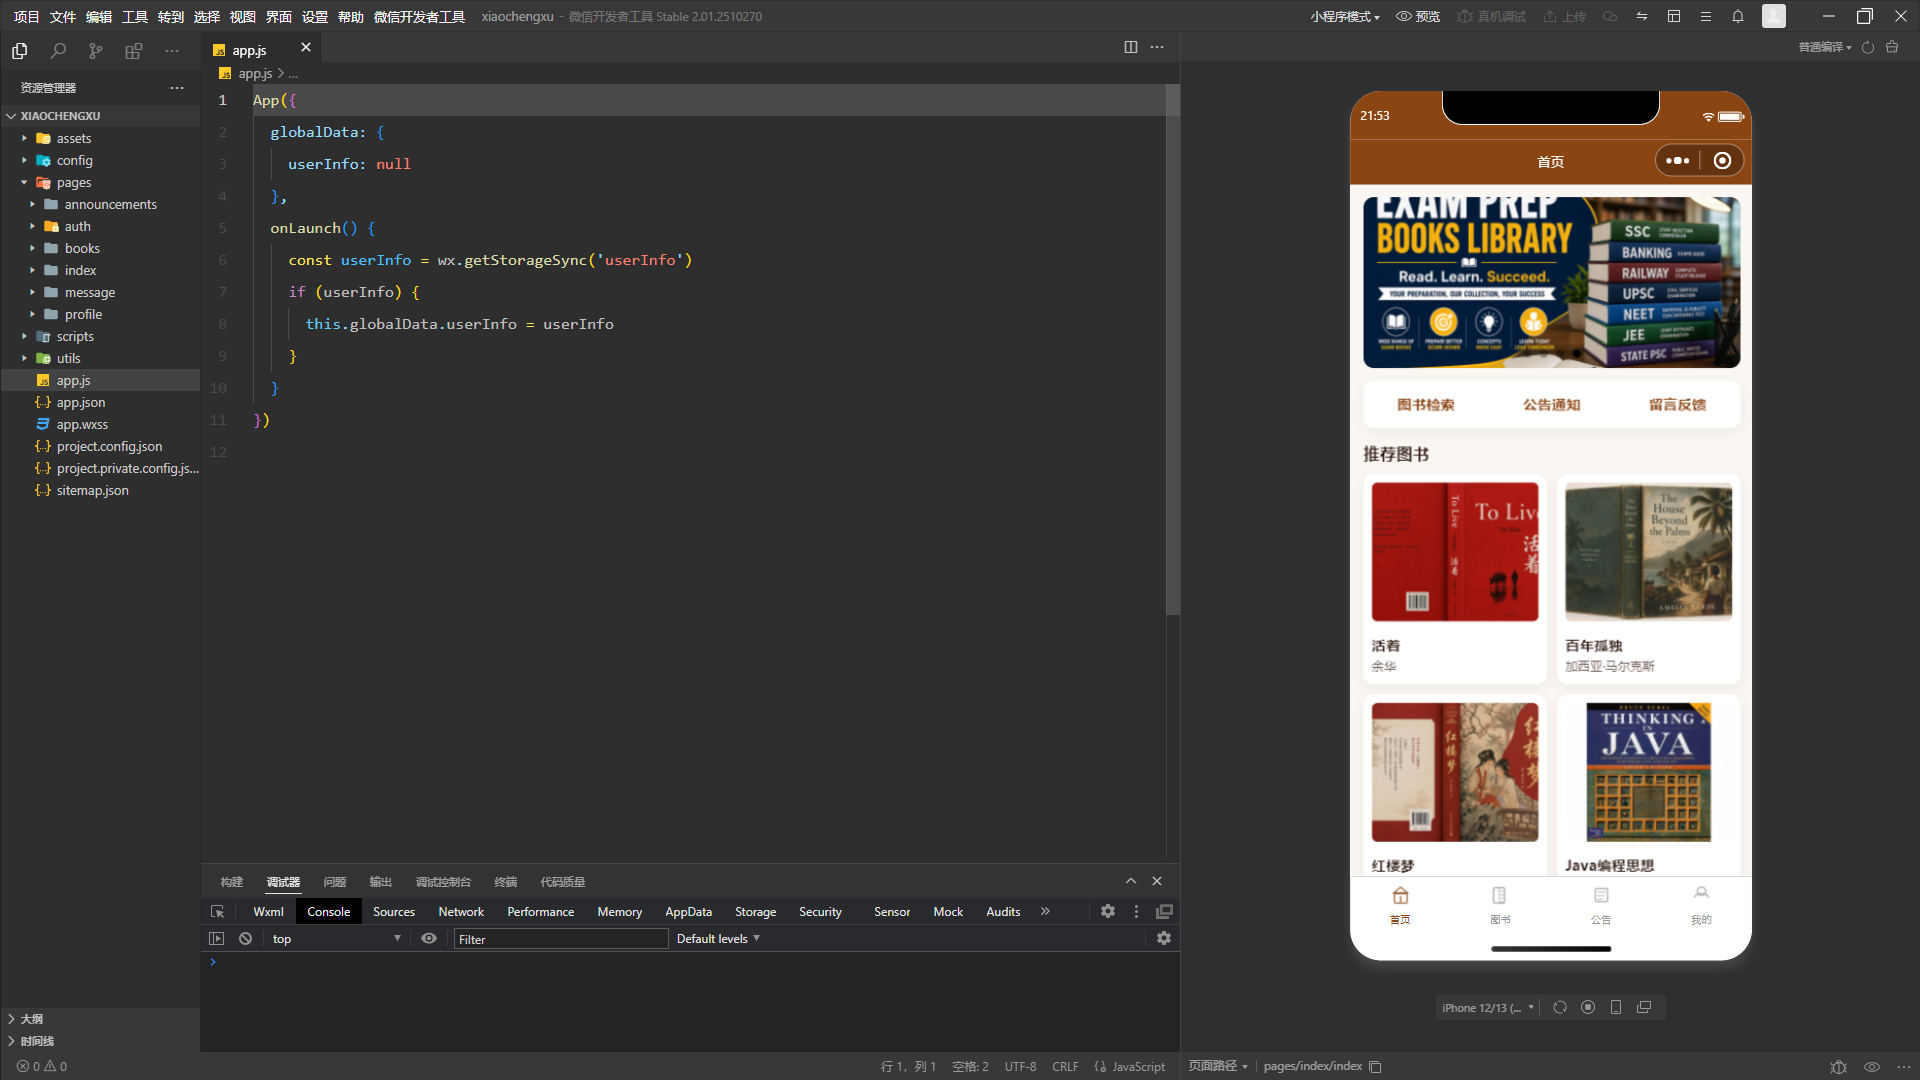Open the 小程序模式 mode dropdown
Screen dimensions: 1920x1080
coord(1345,17)
